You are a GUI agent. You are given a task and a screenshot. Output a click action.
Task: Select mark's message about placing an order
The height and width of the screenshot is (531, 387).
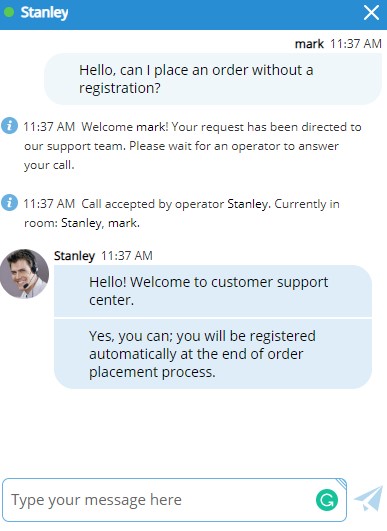click(x=213, y=79)
